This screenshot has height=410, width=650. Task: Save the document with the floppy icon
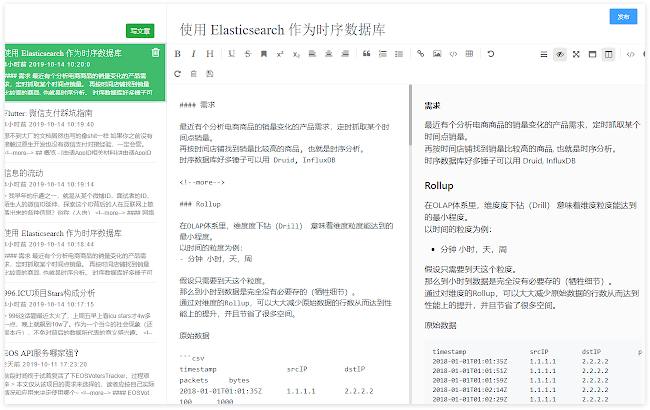[210, 74]
